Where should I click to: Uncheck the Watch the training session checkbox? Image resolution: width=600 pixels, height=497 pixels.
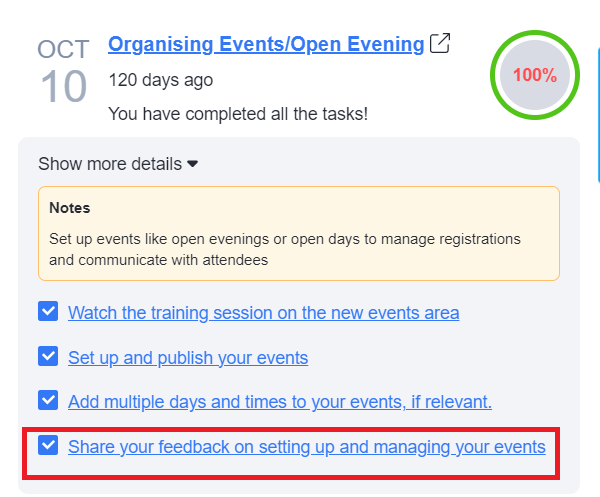48,312
